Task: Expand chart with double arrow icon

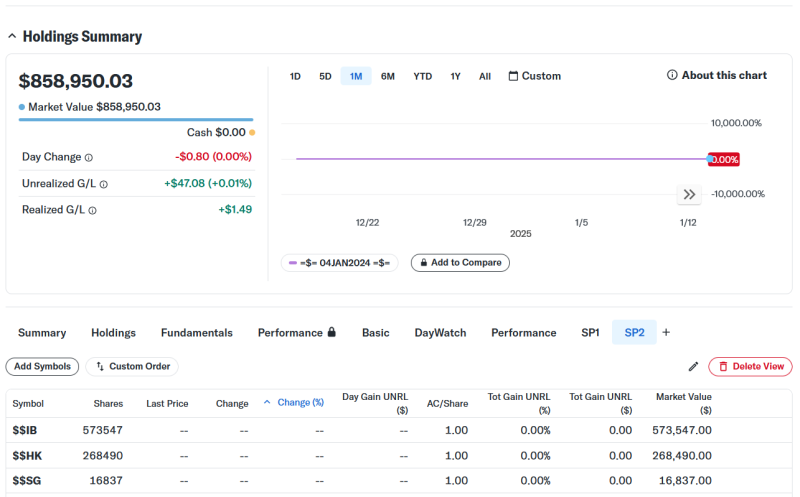Action: [x=689, y=194]
